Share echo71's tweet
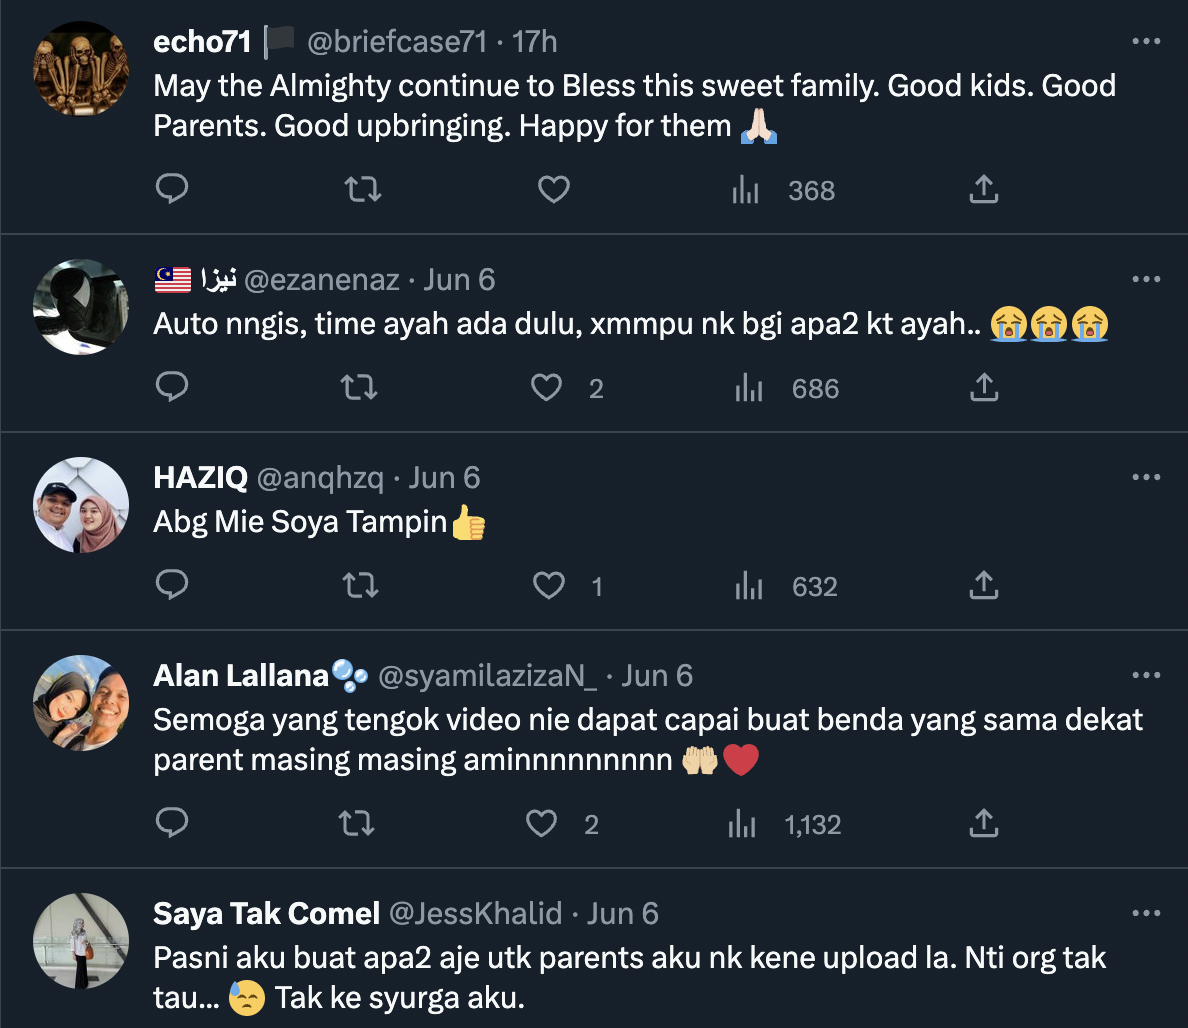Viewport: 1188px width, 1028px height. point(984,189)
